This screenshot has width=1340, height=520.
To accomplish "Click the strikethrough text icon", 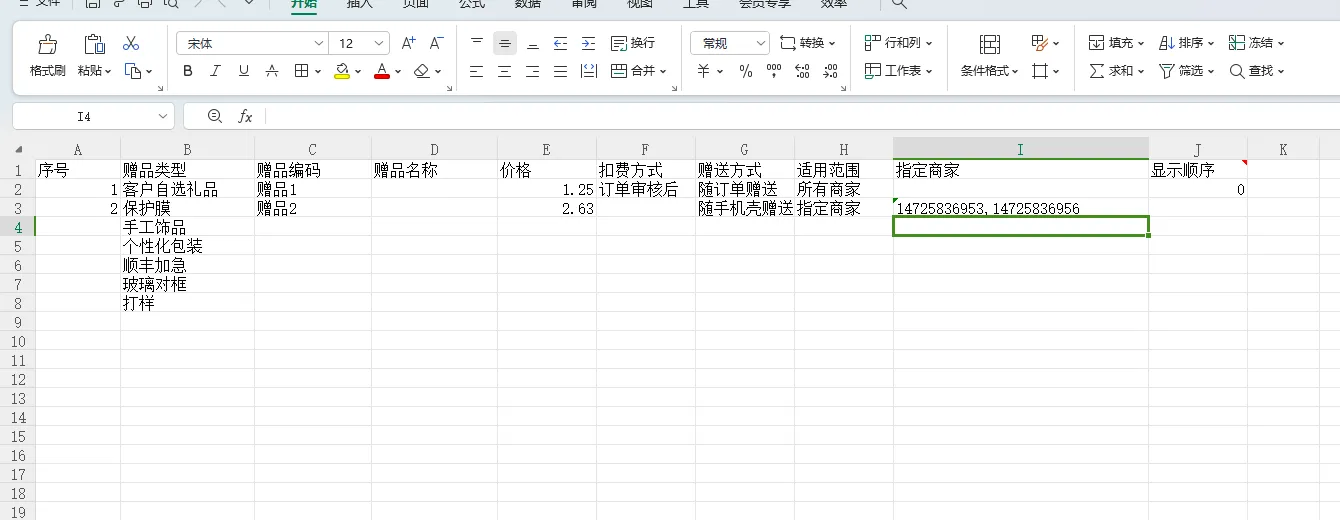I will 272,71.
